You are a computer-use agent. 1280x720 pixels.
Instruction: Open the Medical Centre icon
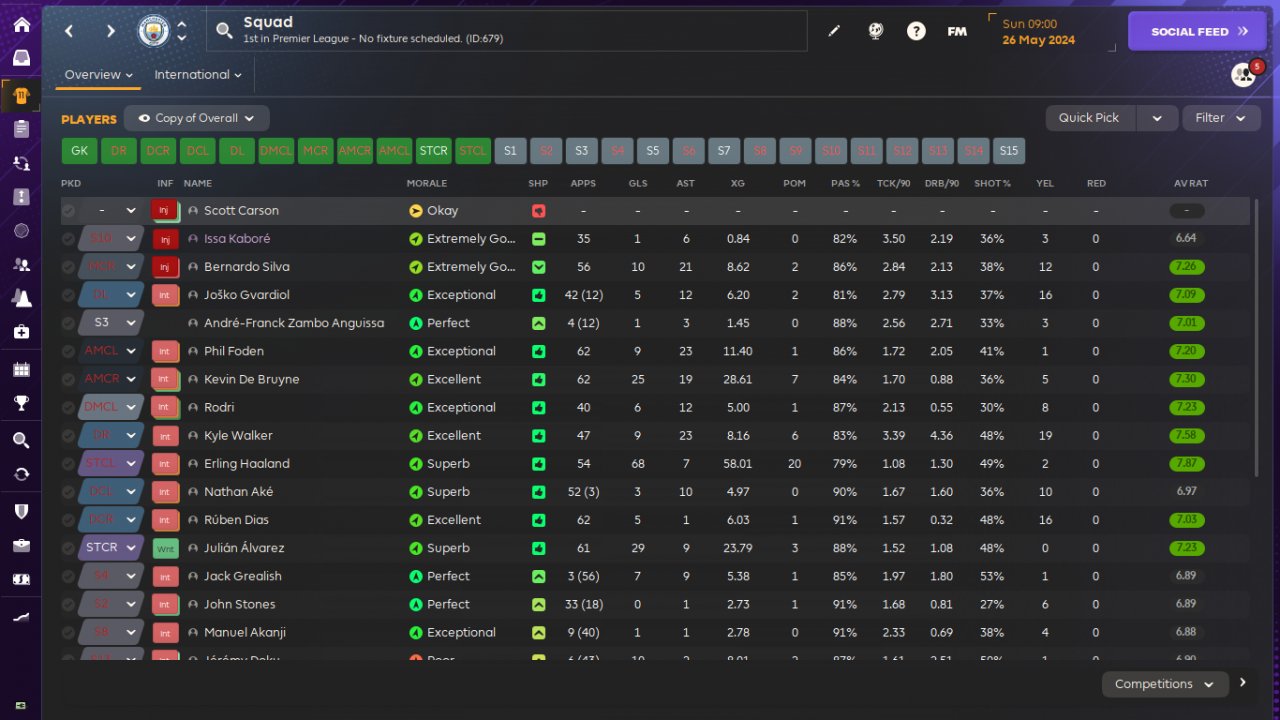(21, 331)
